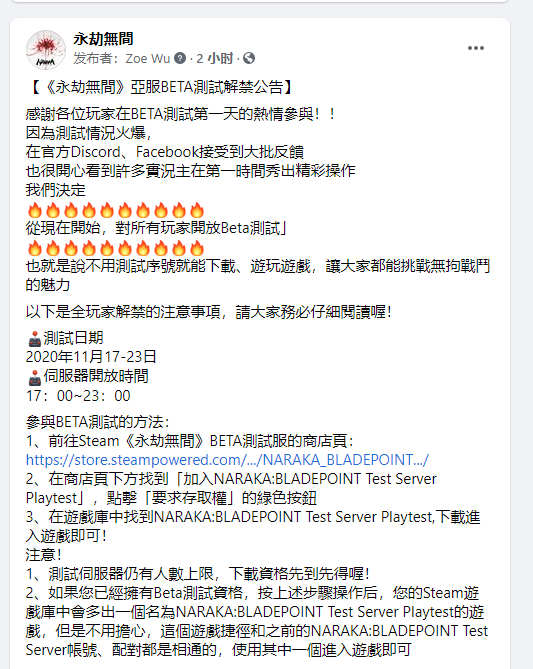Click the question mark icon beside Zoe Wu
The height and width of the screenshot is (669, 533).
pos(180,58)
